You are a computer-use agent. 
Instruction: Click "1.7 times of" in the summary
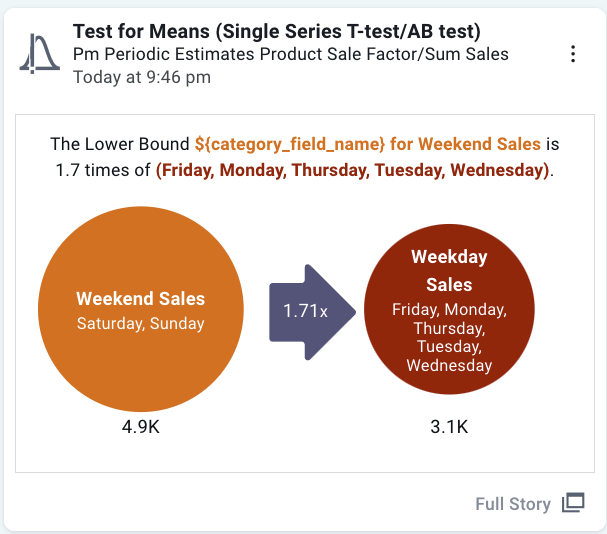(104, 170)
